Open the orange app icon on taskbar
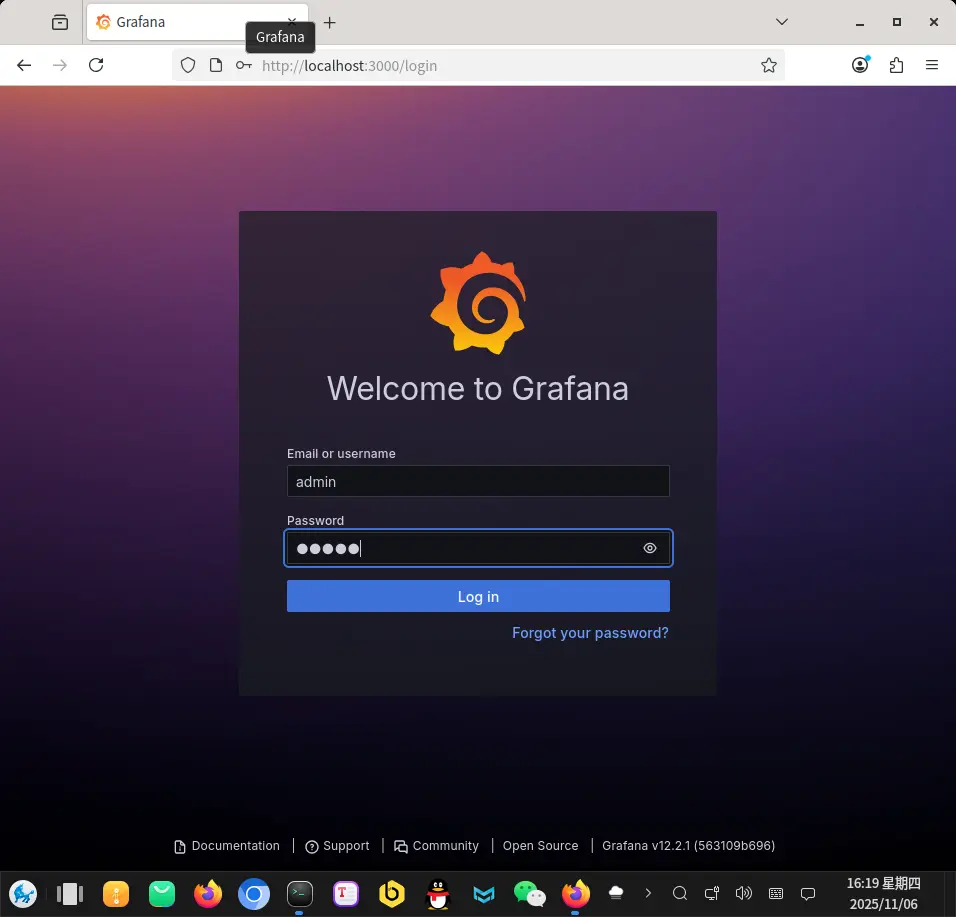956x917 pixels. [x=116, y=894]
